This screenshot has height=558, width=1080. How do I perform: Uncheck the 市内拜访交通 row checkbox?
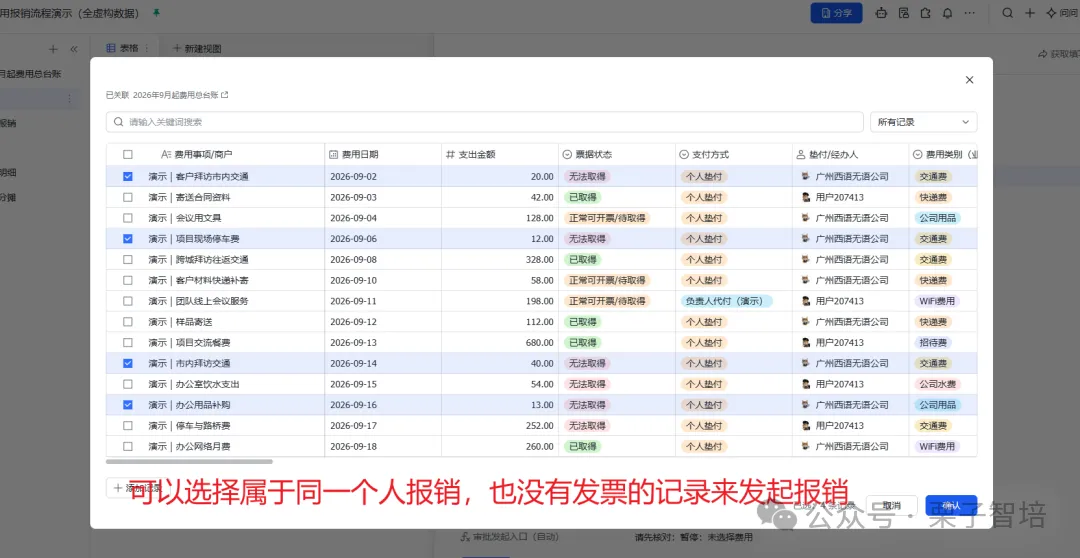[x=127, y=363]
